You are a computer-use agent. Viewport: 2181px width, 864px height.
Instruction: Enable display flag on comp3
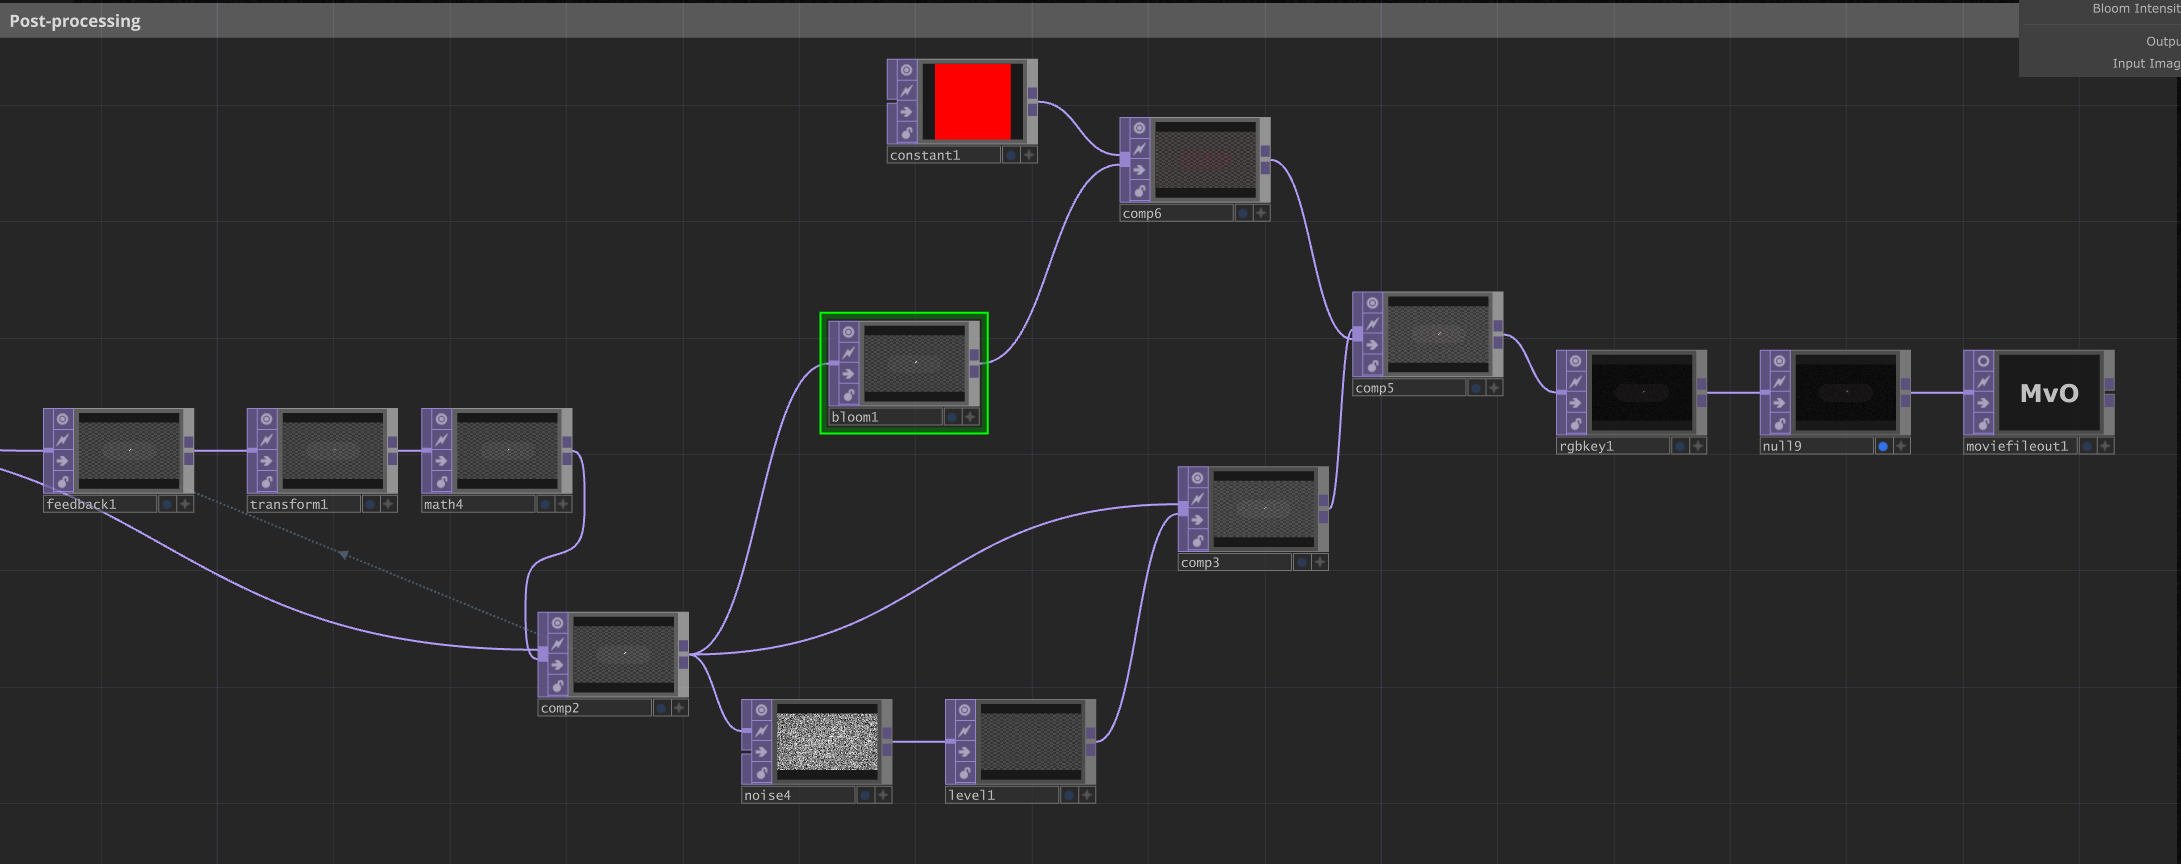(1302, 563)
